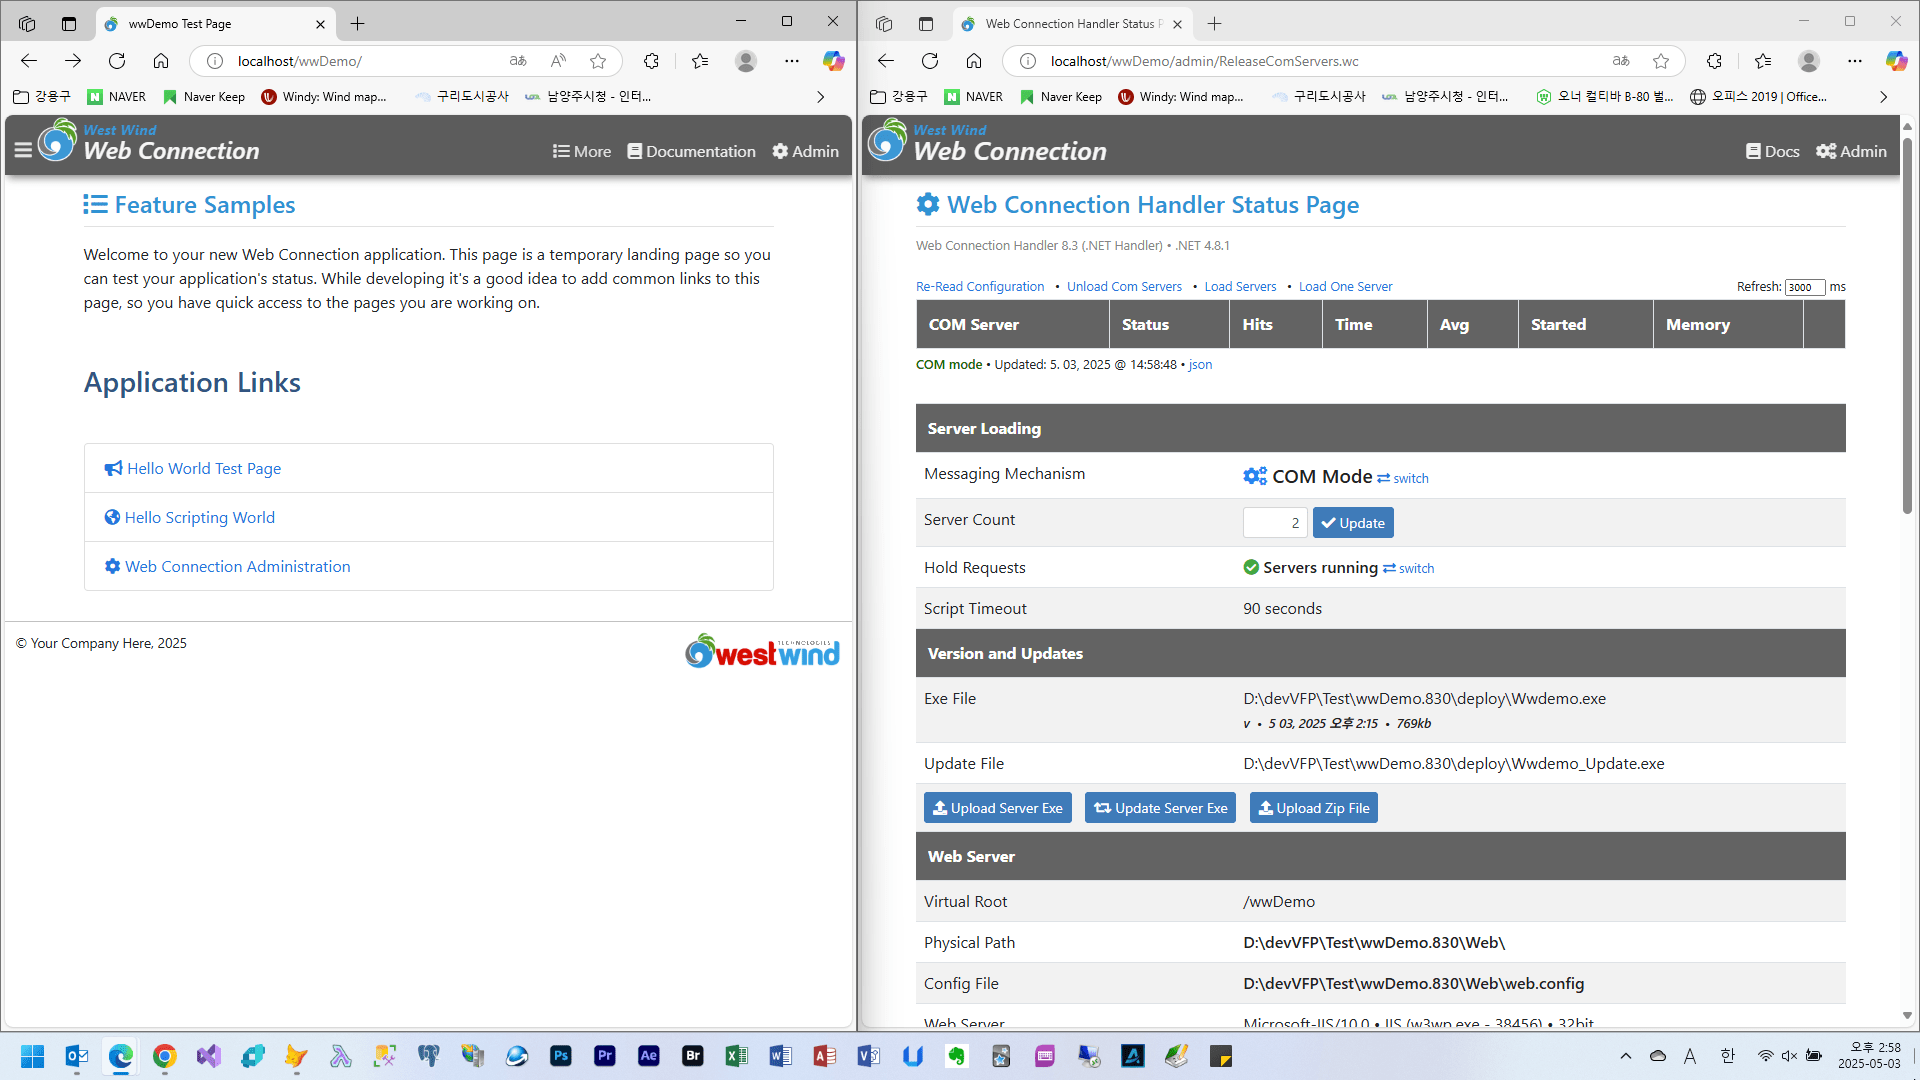Screen dimensions: 1920x1080
Task: Open hamburger menu in wwDemo Test Page
Action: coord(23,151)
